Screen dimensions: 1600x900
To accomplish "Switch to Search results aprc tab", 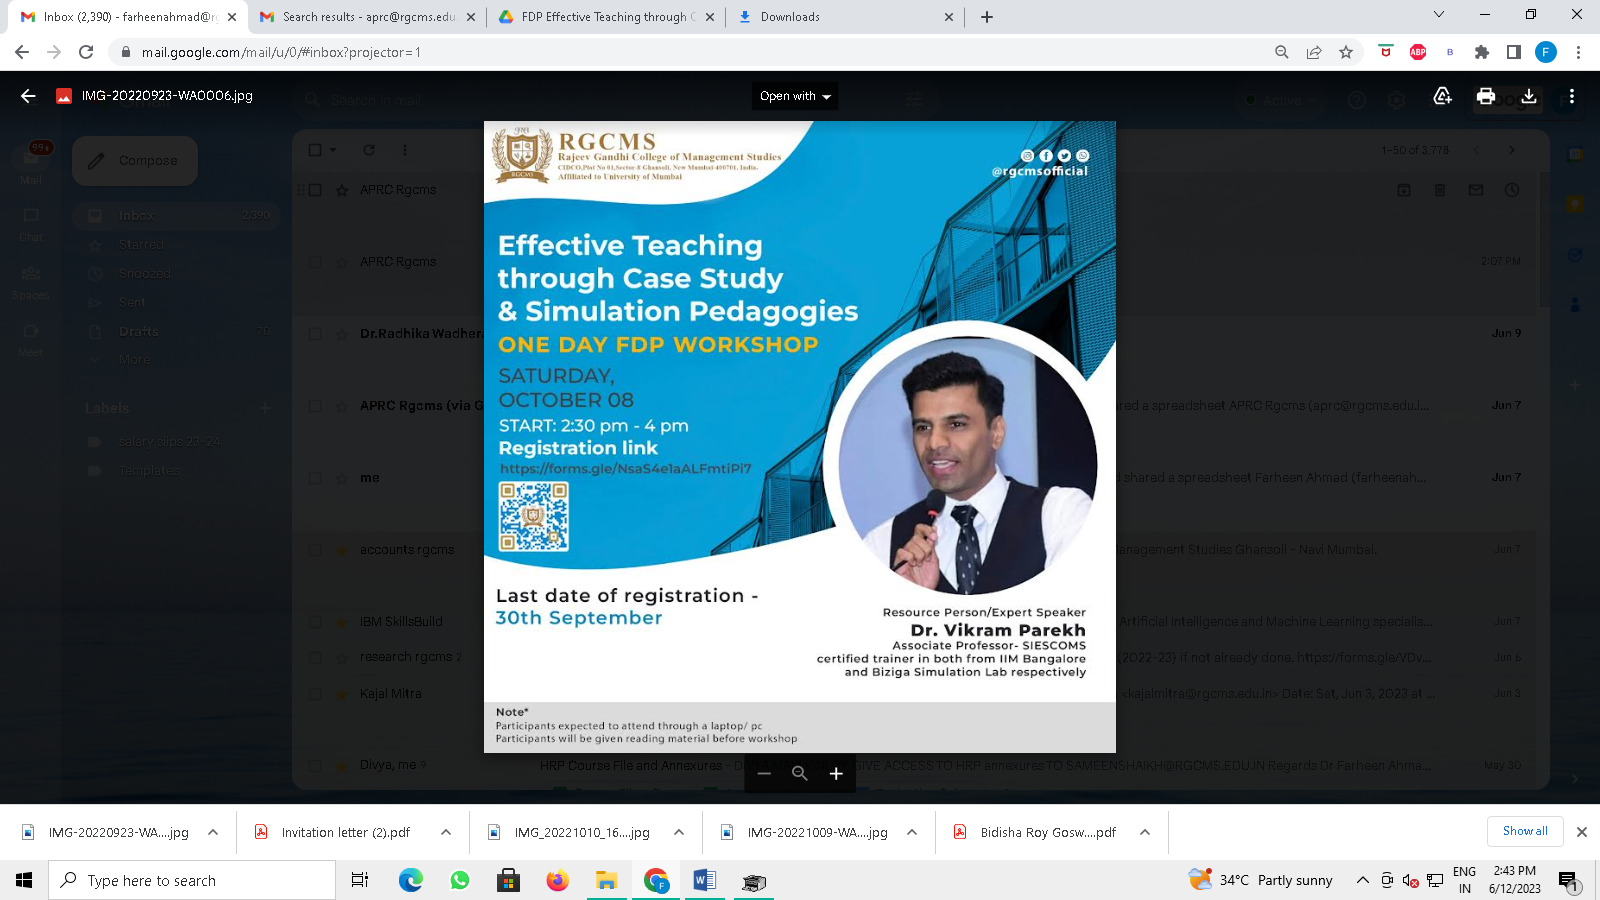I will [367, 17].
